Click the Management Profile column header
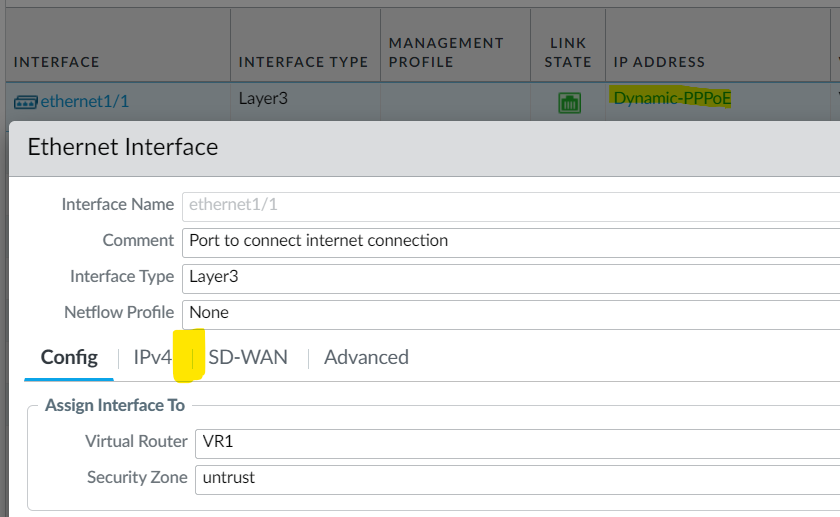 pyautogui.click(x=446, y=52)
